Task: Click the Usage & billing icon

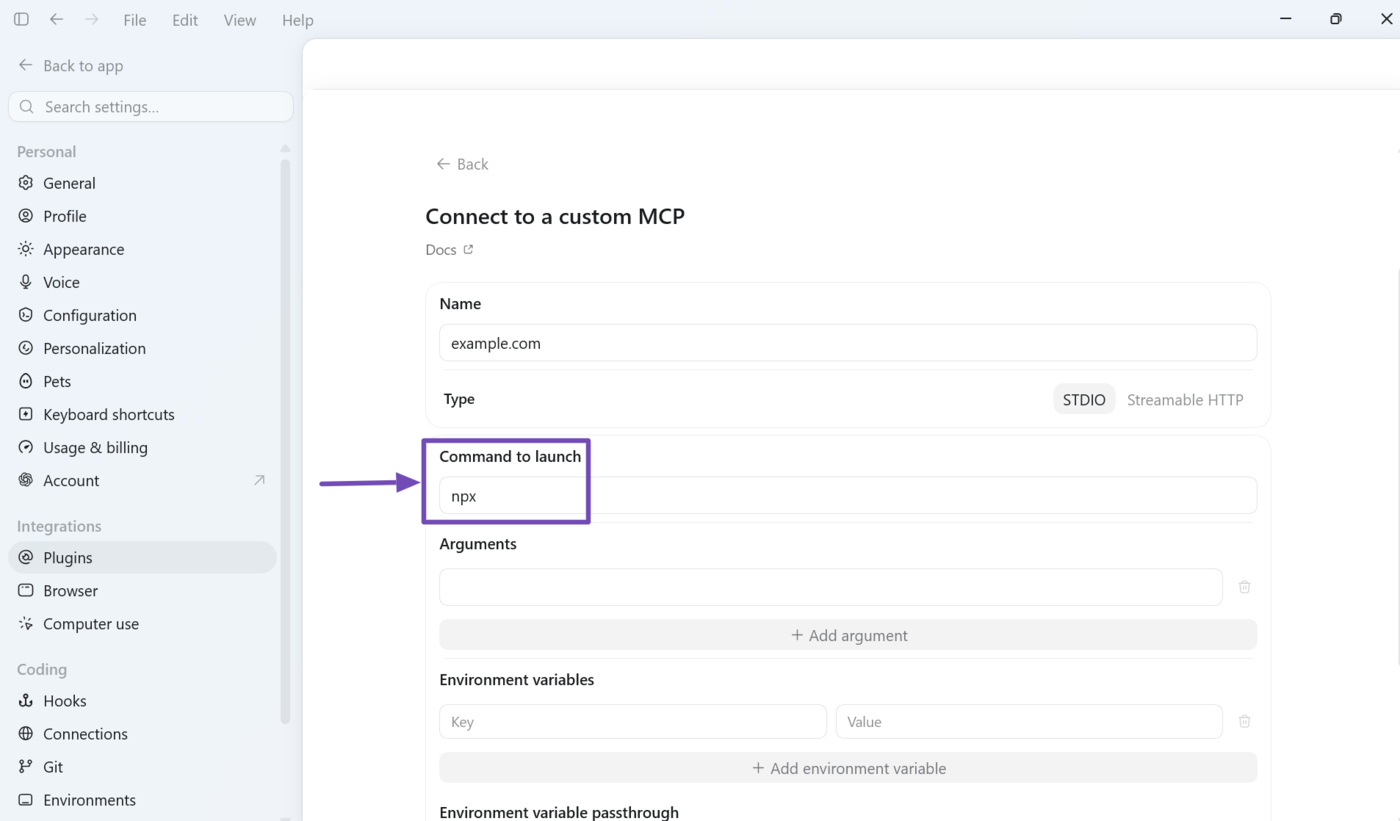Action: coord(26,447)
